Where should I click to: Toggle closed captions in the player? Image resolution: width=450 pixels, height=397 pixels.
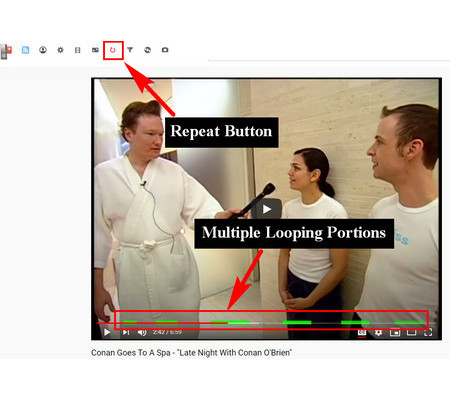pos(362,333)
